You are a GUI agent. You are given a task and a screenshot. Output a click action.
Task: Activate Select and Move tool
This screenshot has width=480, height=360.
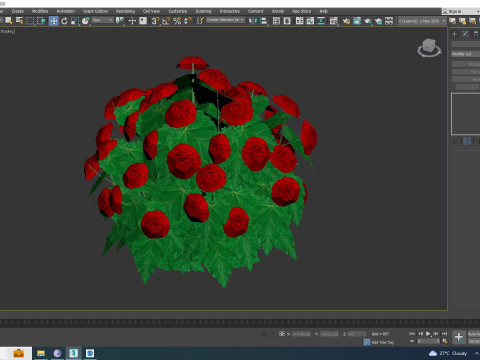[x=53, y=21]
